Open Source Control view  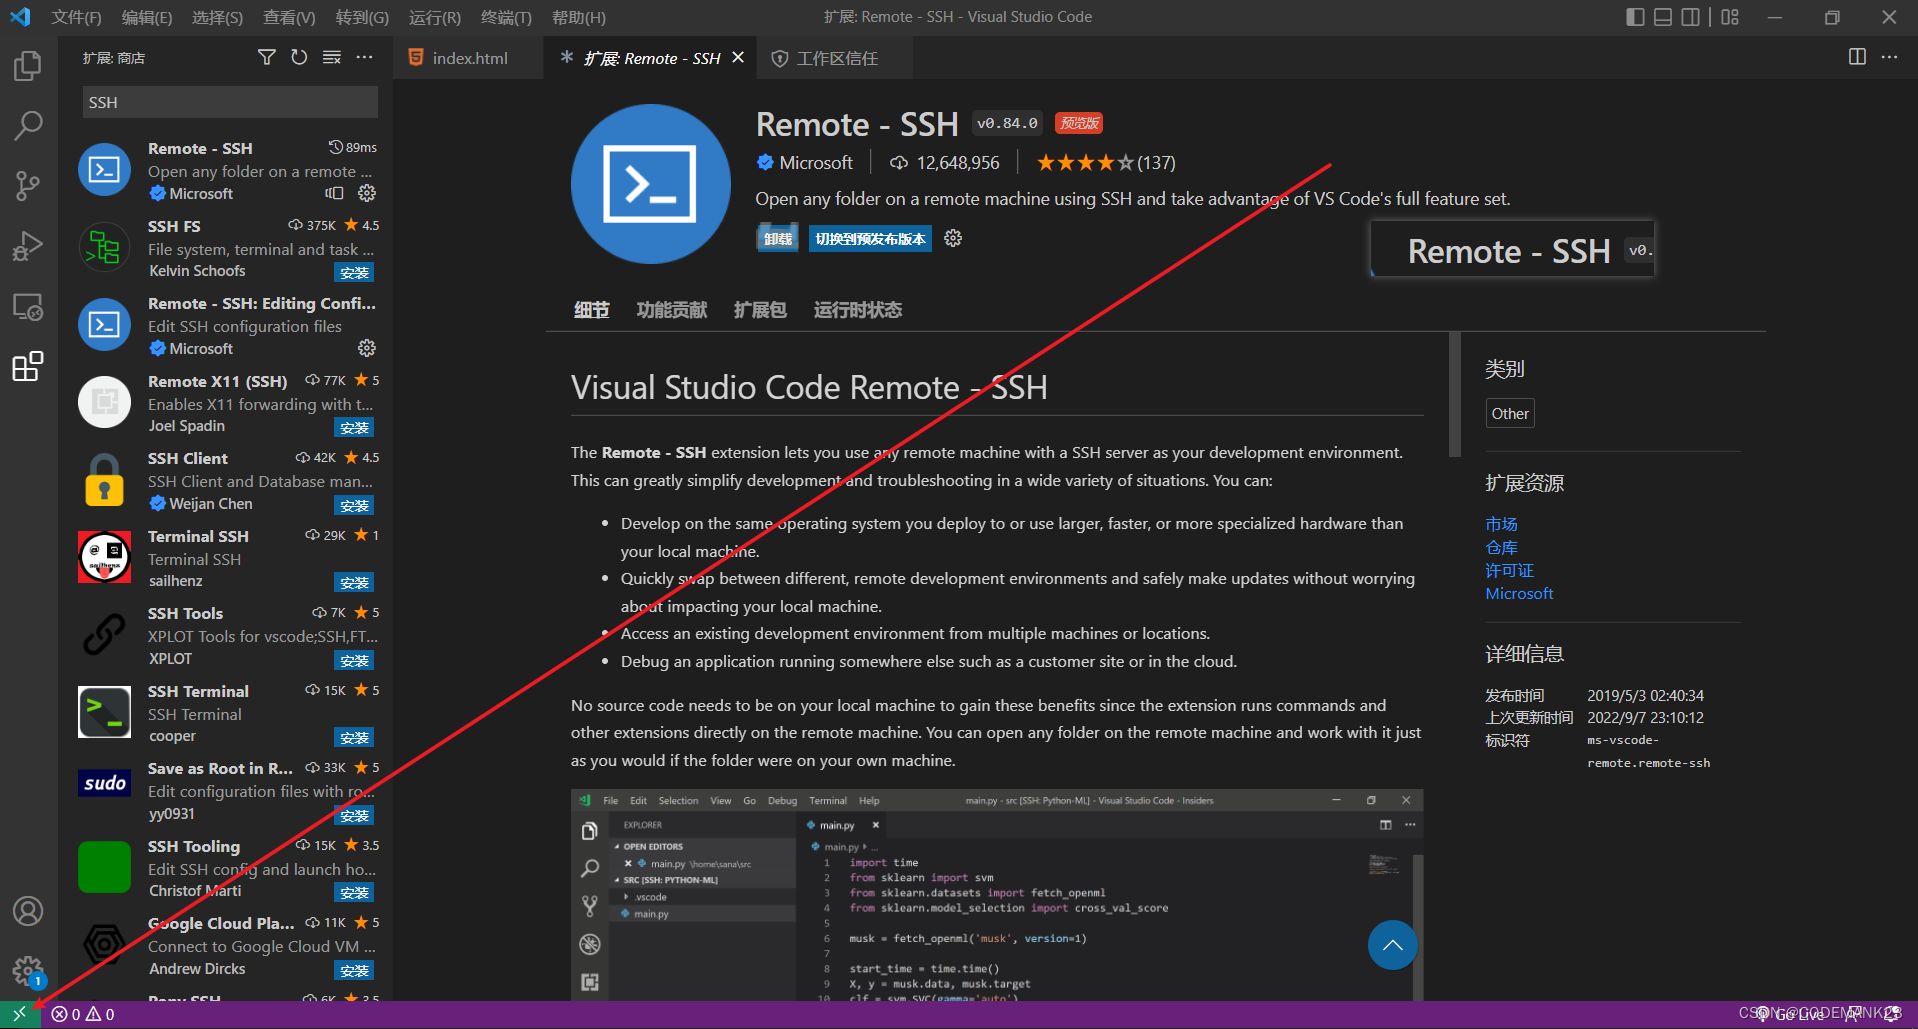pos(28,186)
